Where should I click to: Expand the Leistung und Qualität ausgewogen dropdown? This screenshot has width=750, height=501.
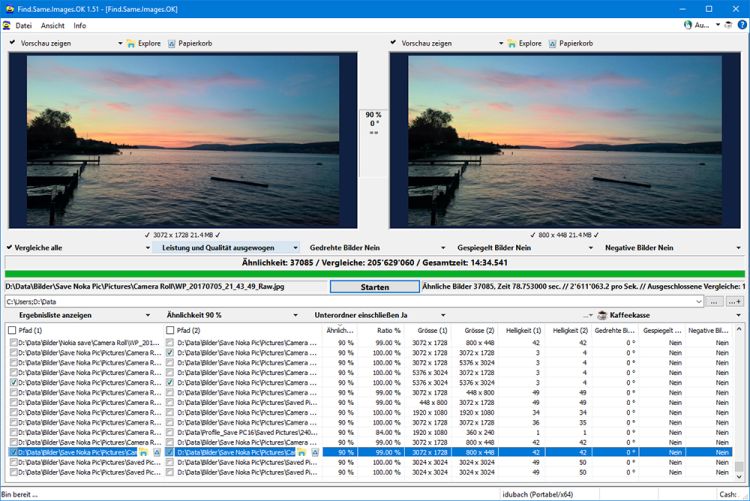pyautogui.click(x=226, y=247)
